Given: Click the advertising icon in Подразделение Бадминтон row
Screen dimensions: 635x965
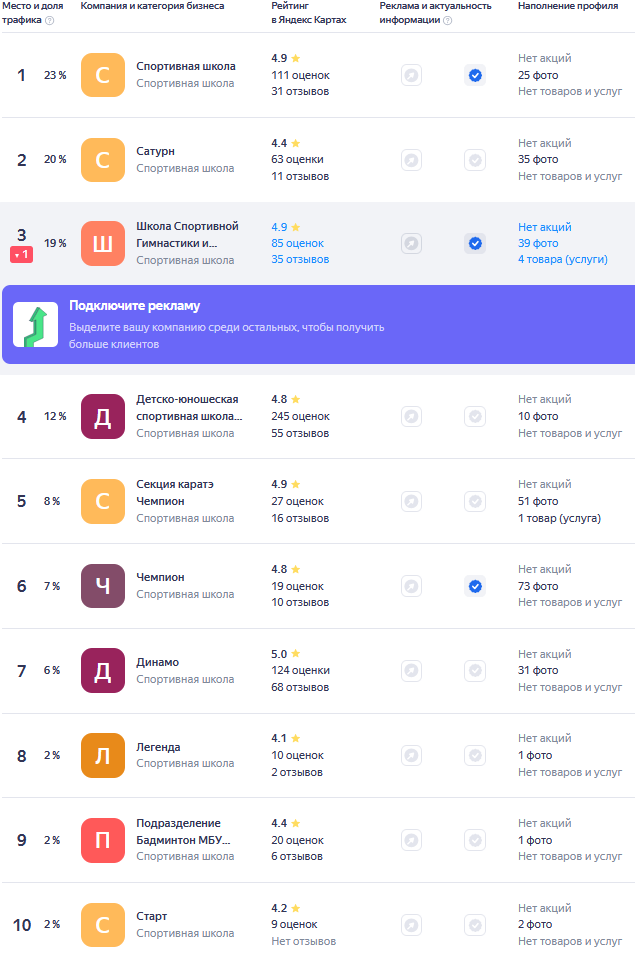Looking at the screenshot, I should 411,840.
